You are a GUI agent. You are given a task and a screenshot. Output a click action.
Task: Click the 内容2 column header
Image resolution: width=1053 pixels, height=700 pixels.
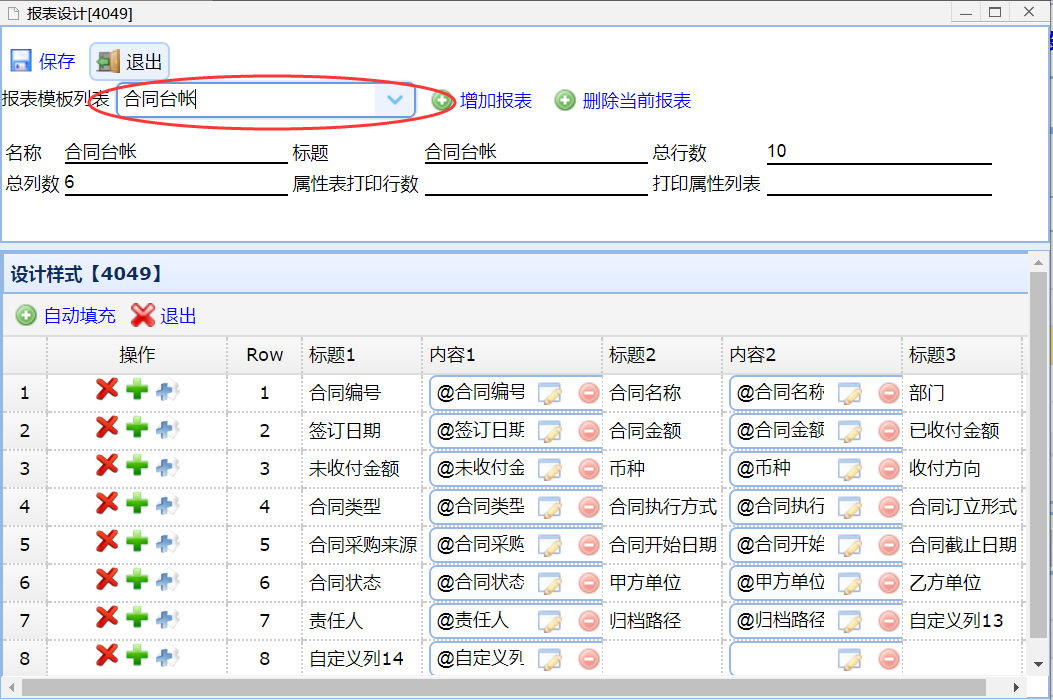813,355
